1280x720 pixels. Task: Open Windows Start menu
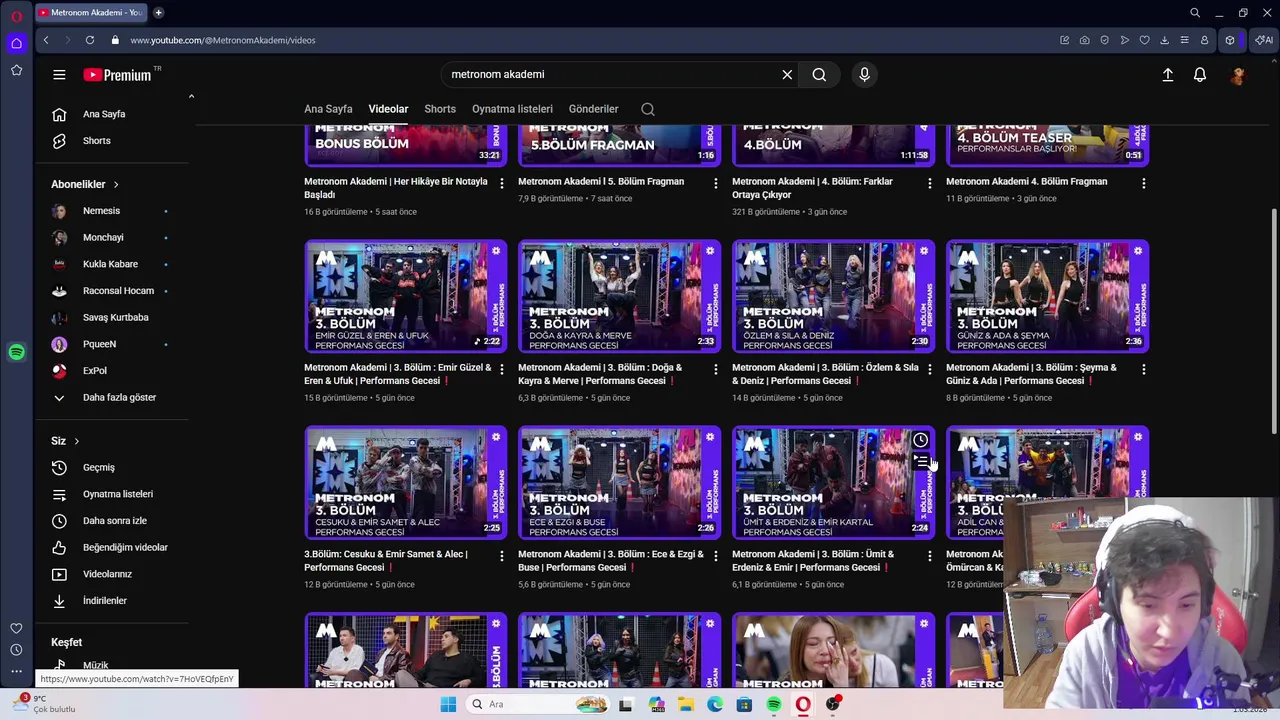point(448,704)
